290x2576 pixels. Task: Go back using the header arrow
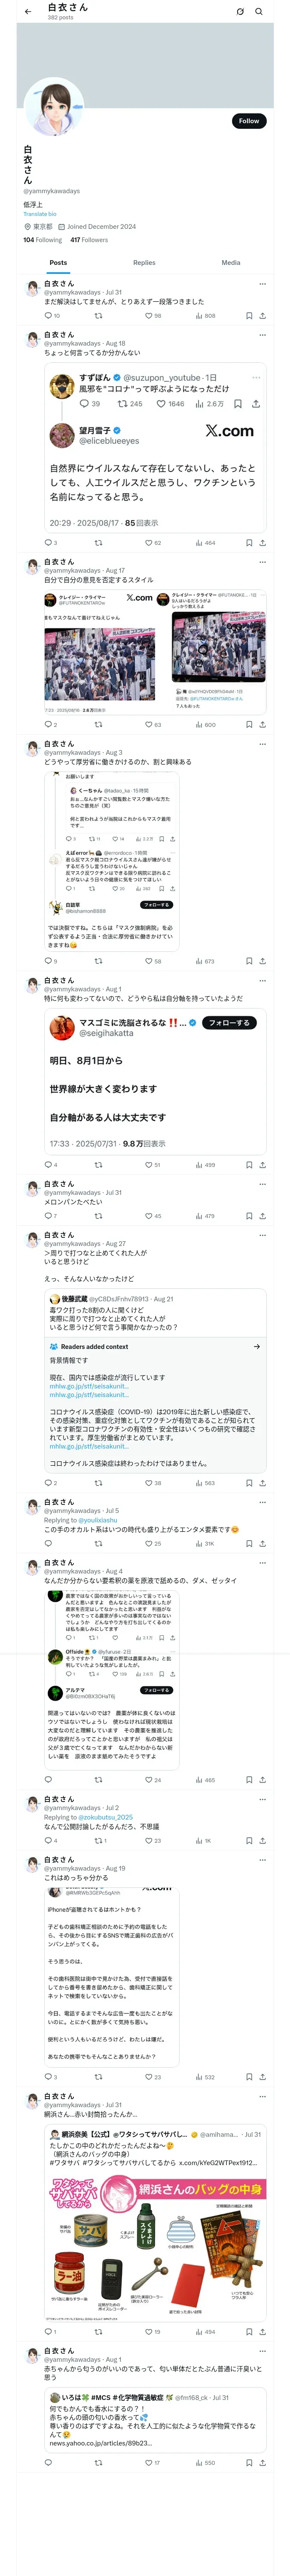point(28,11)
